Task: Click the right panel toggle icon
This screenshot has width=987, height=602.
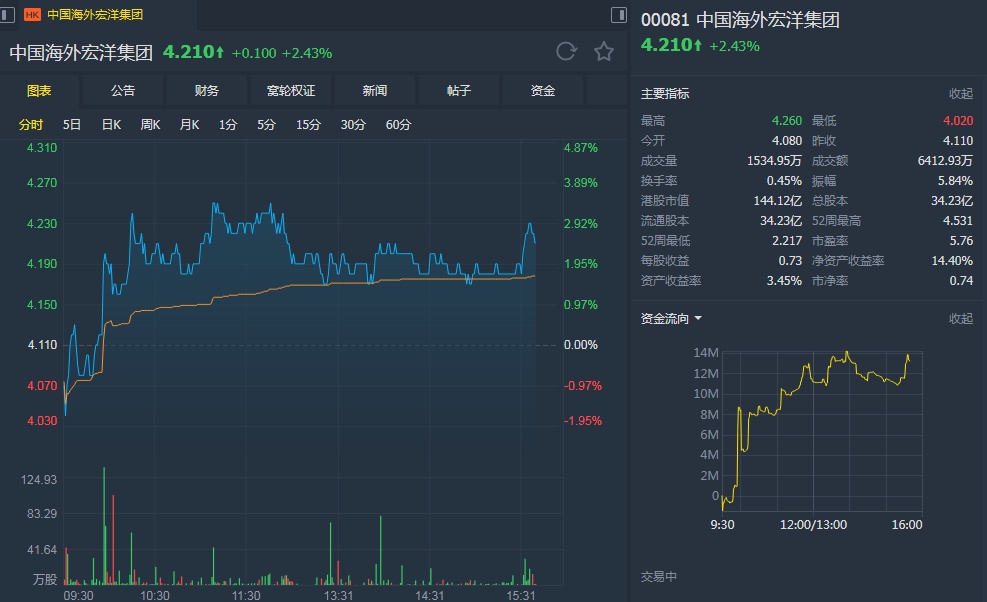Action: pyautogui.click(x=617, y=14)
